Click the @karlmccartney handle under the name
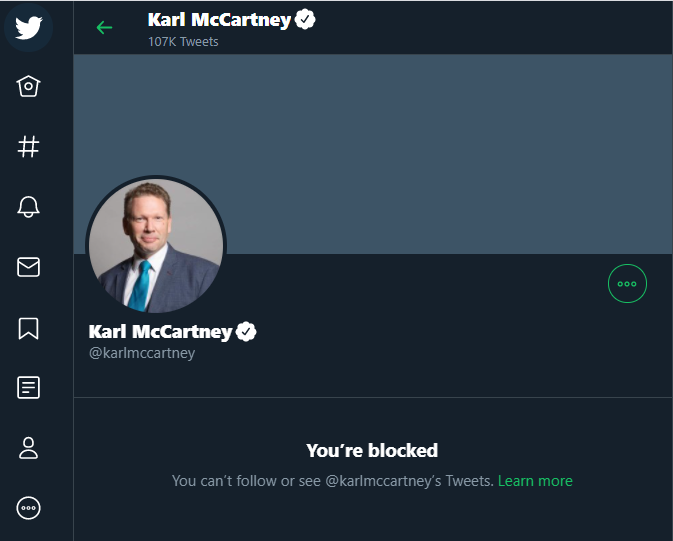 [142, 353]
